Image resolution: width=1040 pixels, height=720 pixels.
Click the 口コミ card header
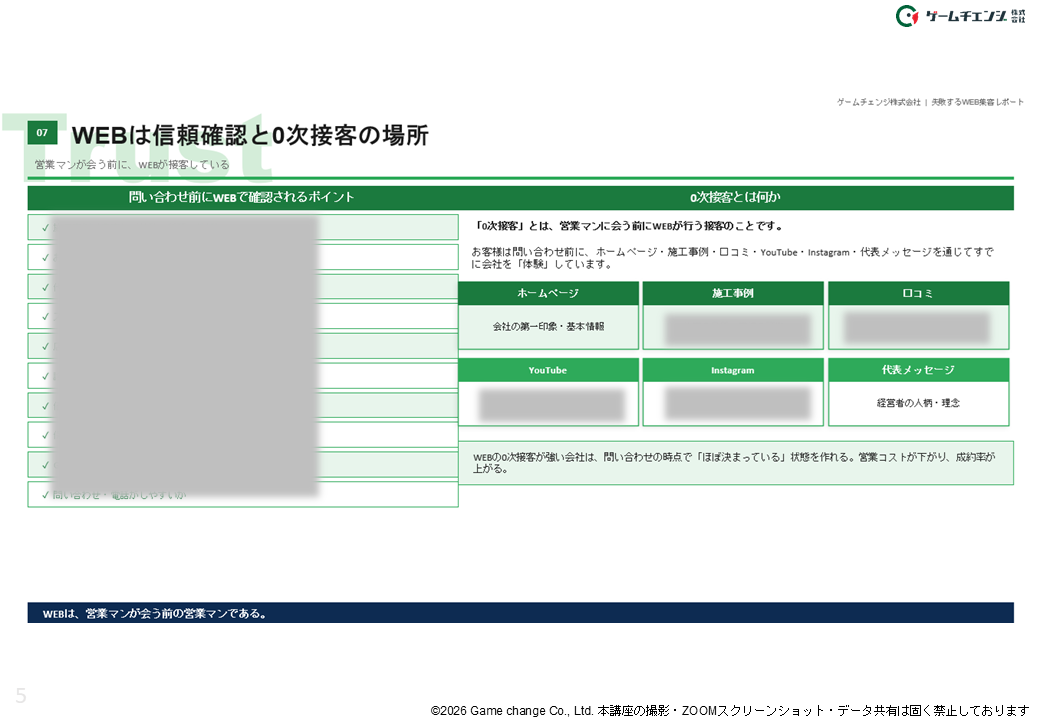click(x=918, y=293)
